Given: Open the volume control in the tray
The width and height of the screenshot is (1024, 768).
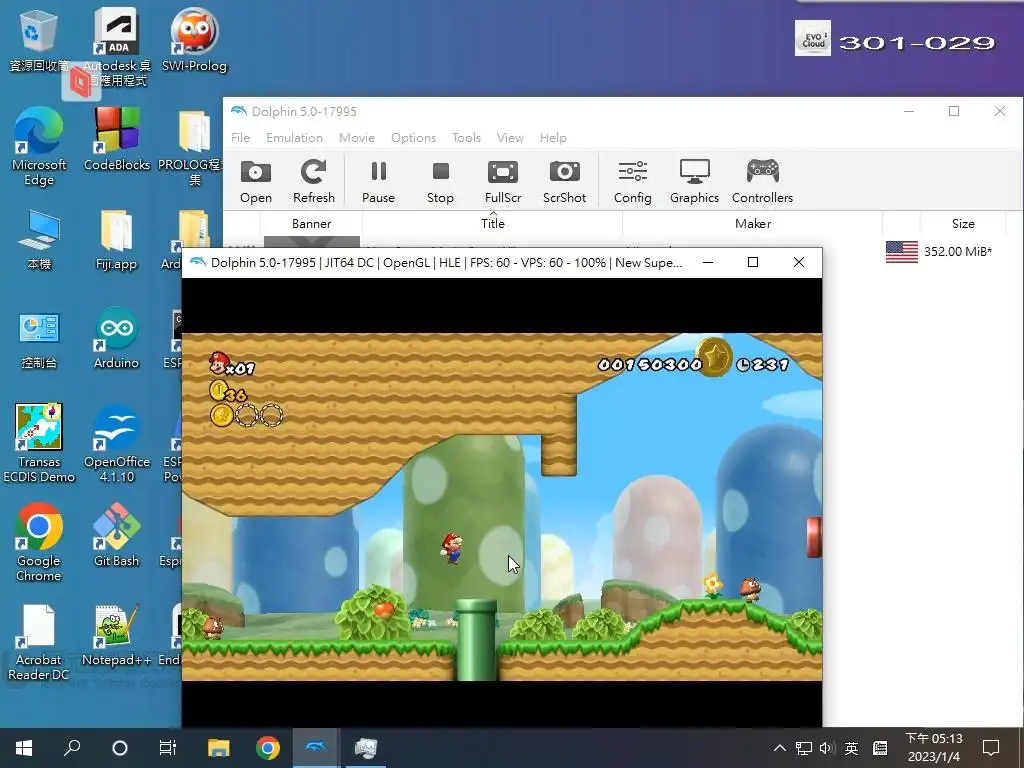Looking at the screenshot, I should 827,748.
